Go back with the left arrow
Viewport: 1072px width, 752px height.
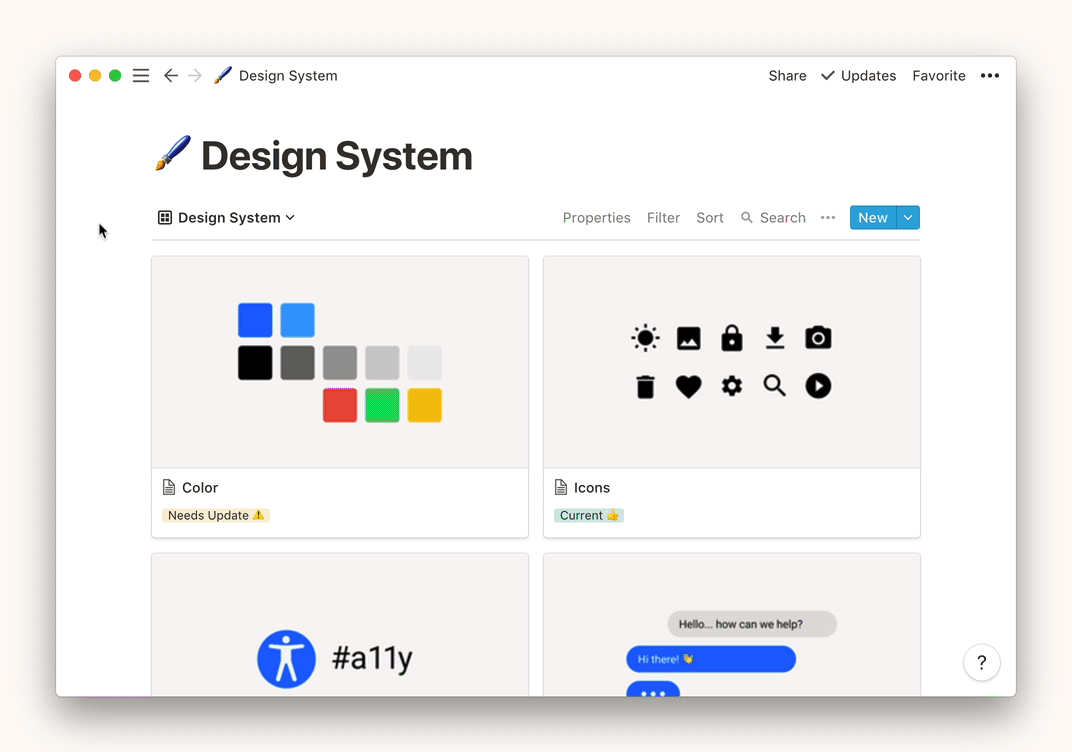tap(171, 76)
